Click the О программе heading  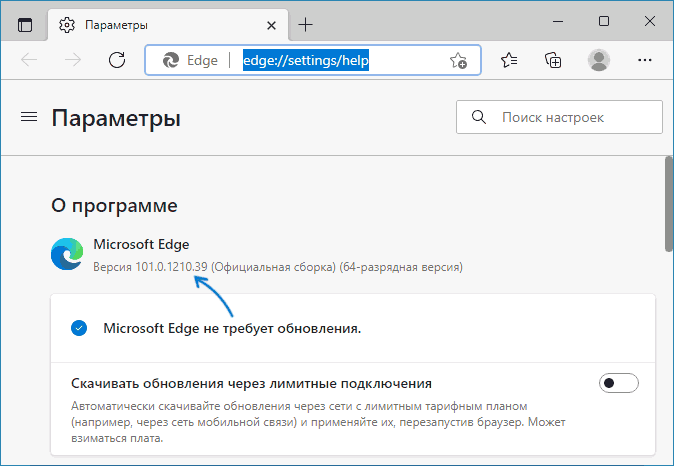click(x=114, y=205)
